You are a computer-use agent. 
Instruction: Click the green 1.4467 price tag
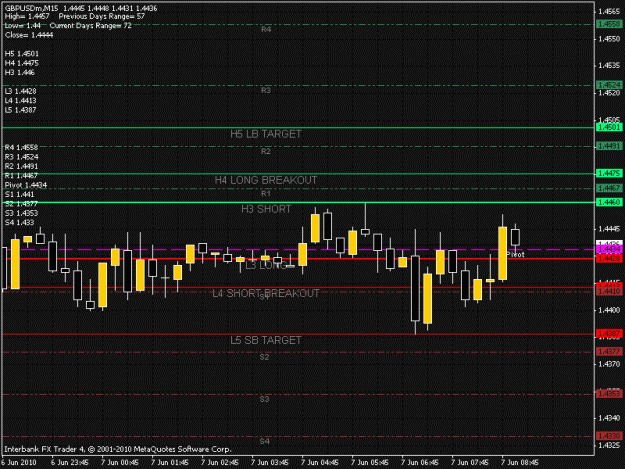click(x=609, y=188)
